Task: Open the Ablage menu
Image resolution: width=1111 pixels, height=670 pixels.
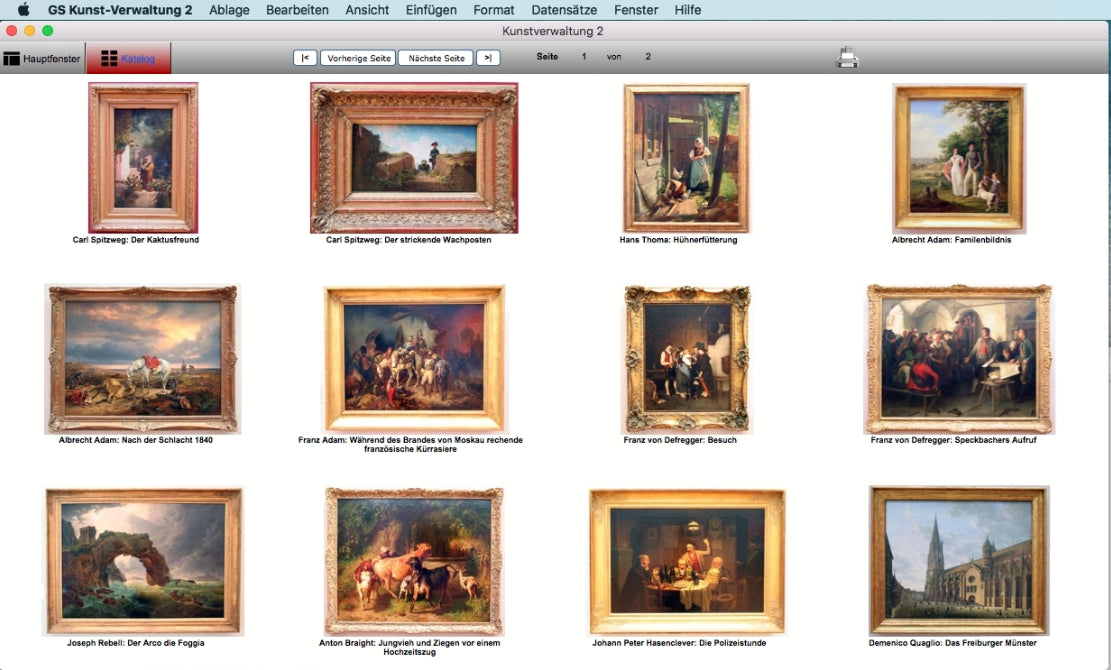Action: 230,10
